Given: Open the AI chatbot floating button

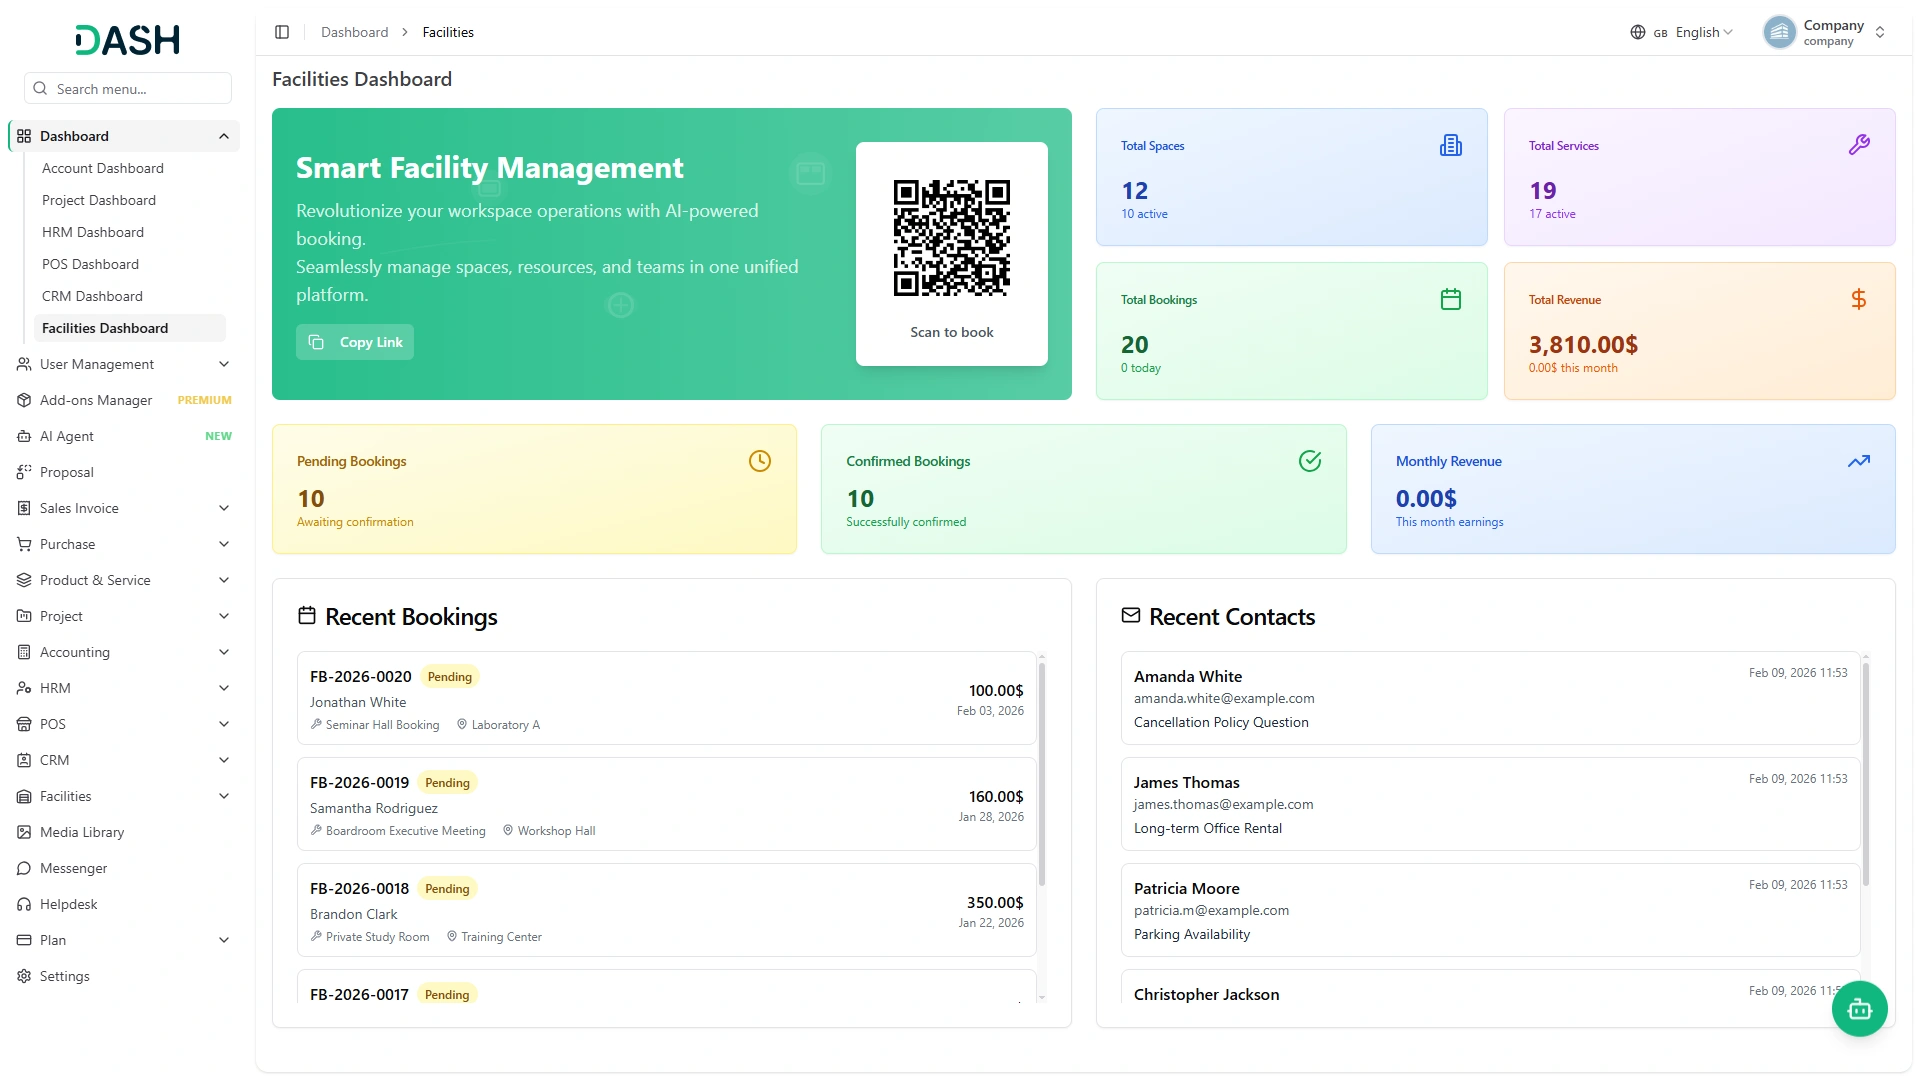Looking at the screenshot, I should (1859, 1009).
